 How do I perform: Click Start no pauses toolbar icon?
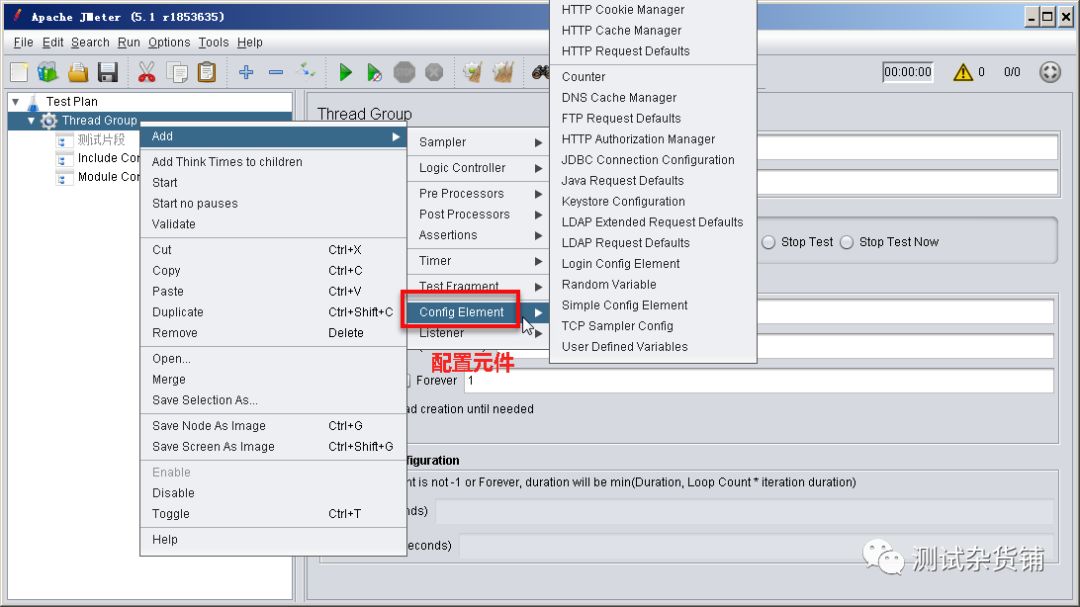point(374,72)
